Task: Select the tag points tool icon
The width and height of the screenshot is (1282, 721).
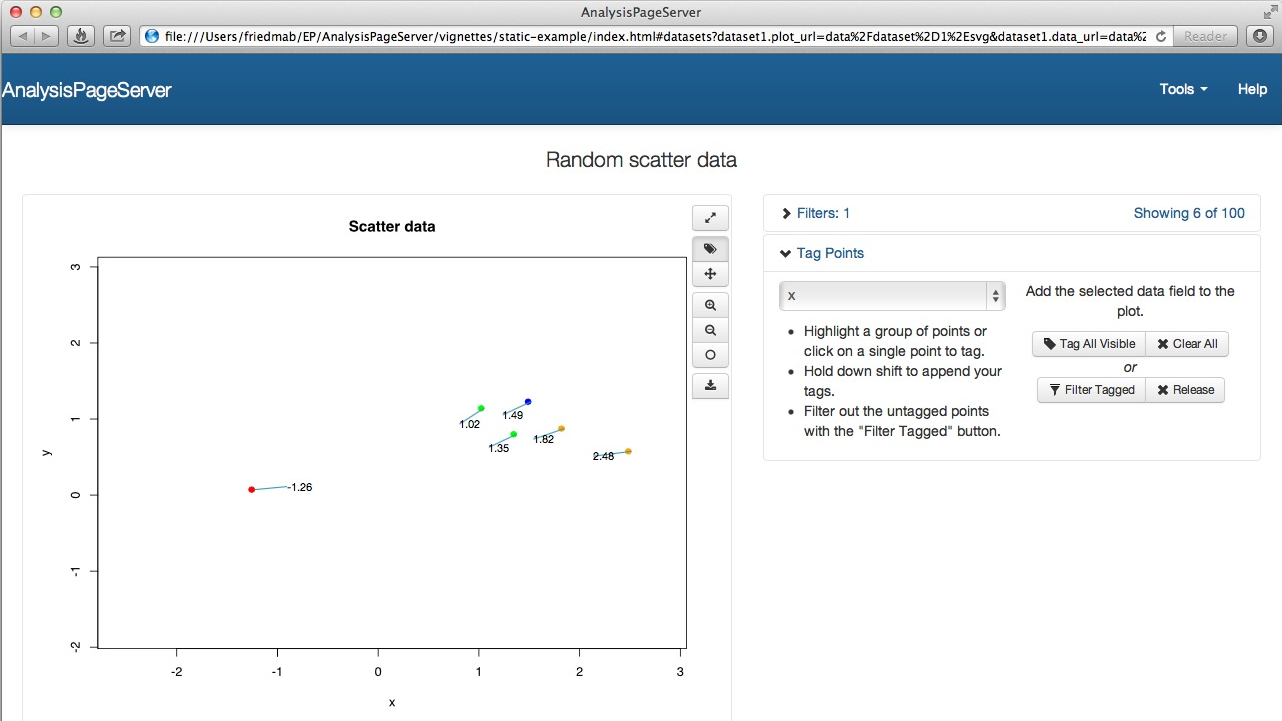Action: 710,249
